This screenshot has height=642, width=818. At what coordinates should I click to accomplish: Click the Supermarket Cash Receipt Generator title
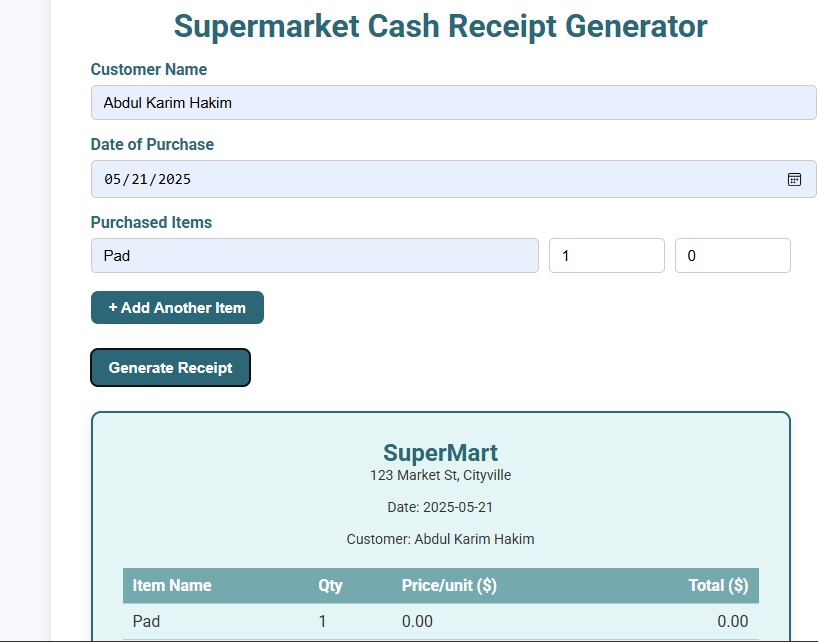(x=440, y=26)
